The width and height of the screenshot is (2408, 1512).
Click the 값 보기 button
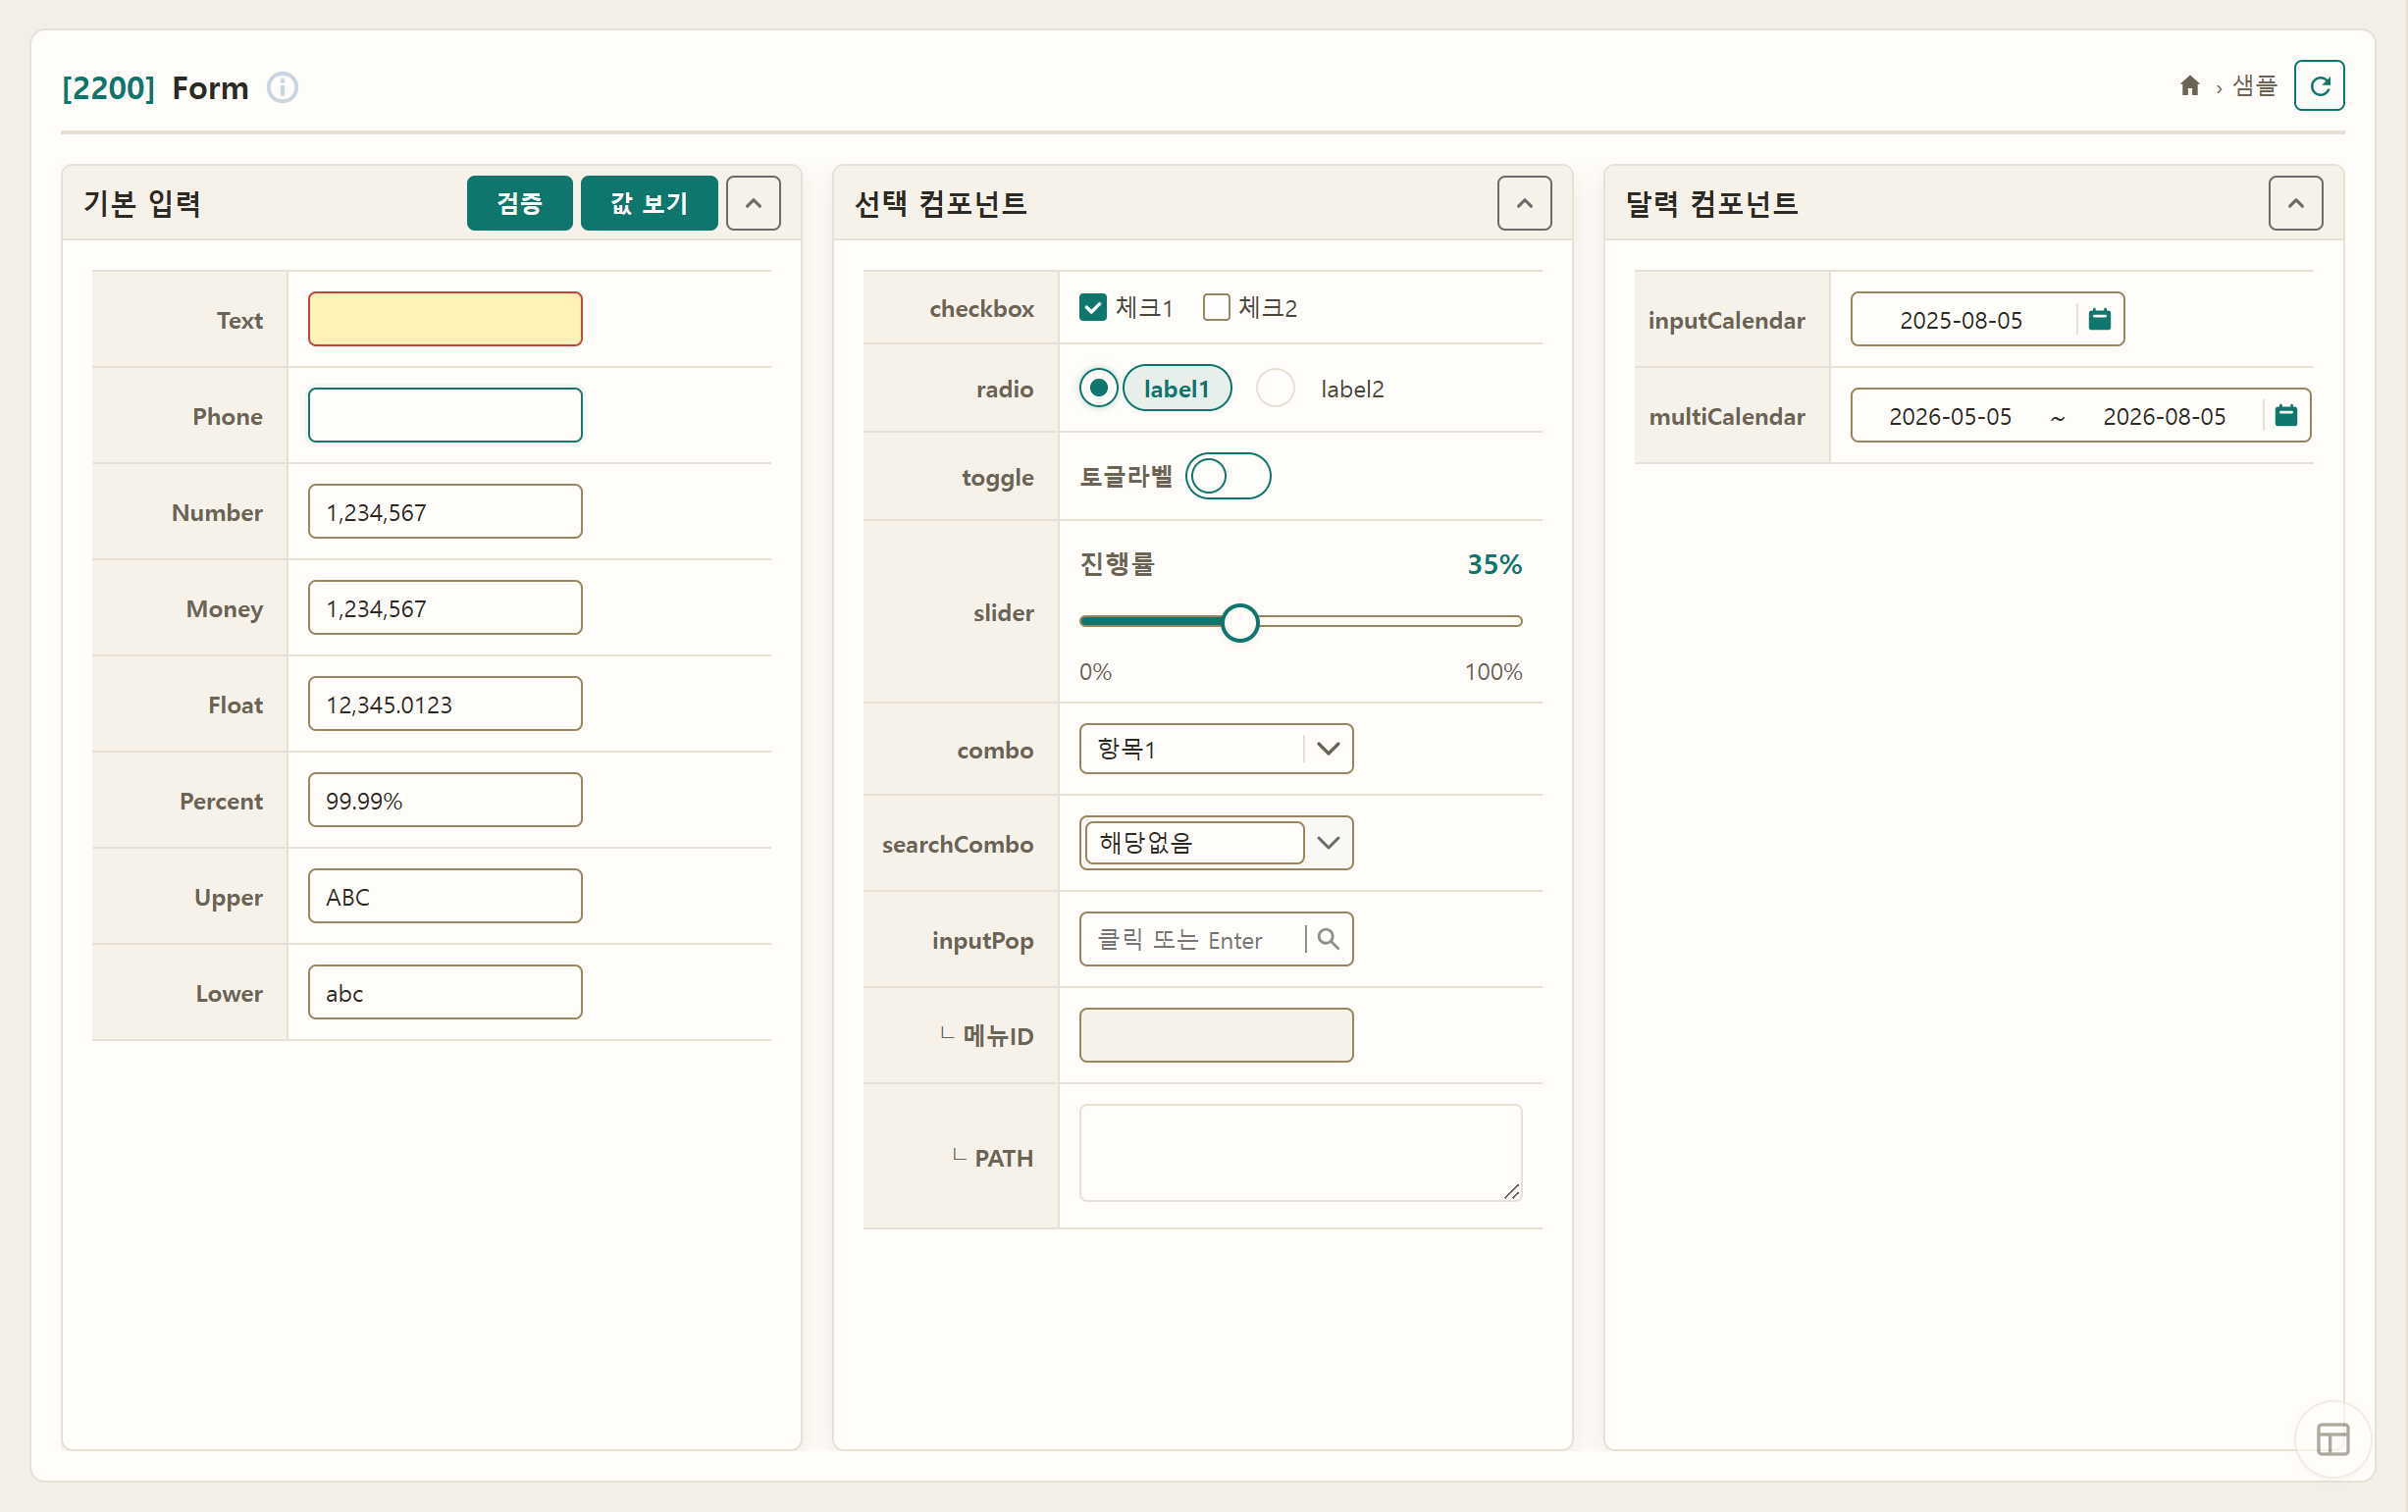[649, 203]
